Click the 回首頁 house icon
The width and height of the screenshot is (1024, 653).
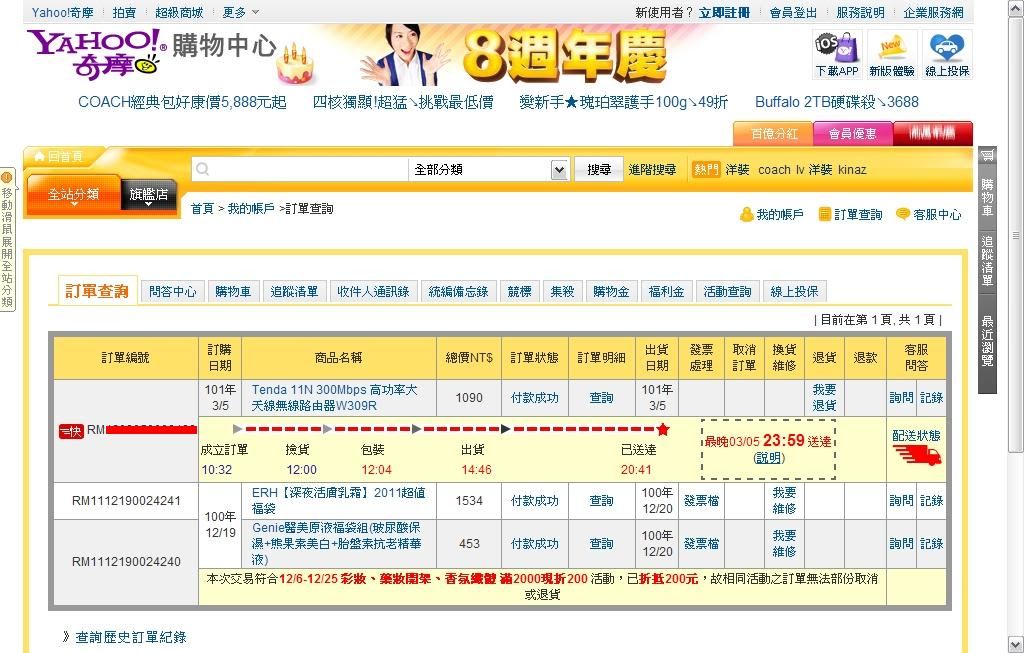coord(39,157)
